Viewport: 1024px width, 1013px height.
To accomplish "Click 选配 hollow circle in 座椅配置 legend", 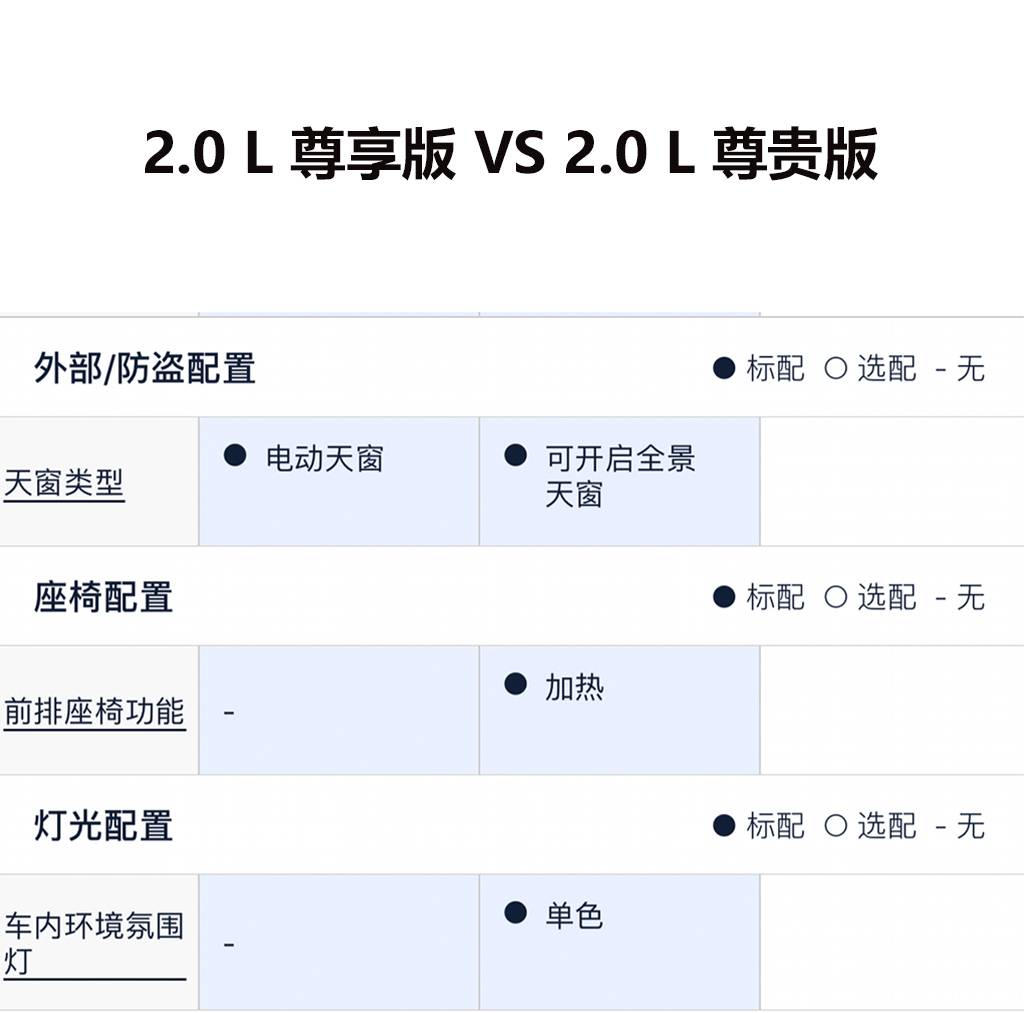I will [835, 597].
